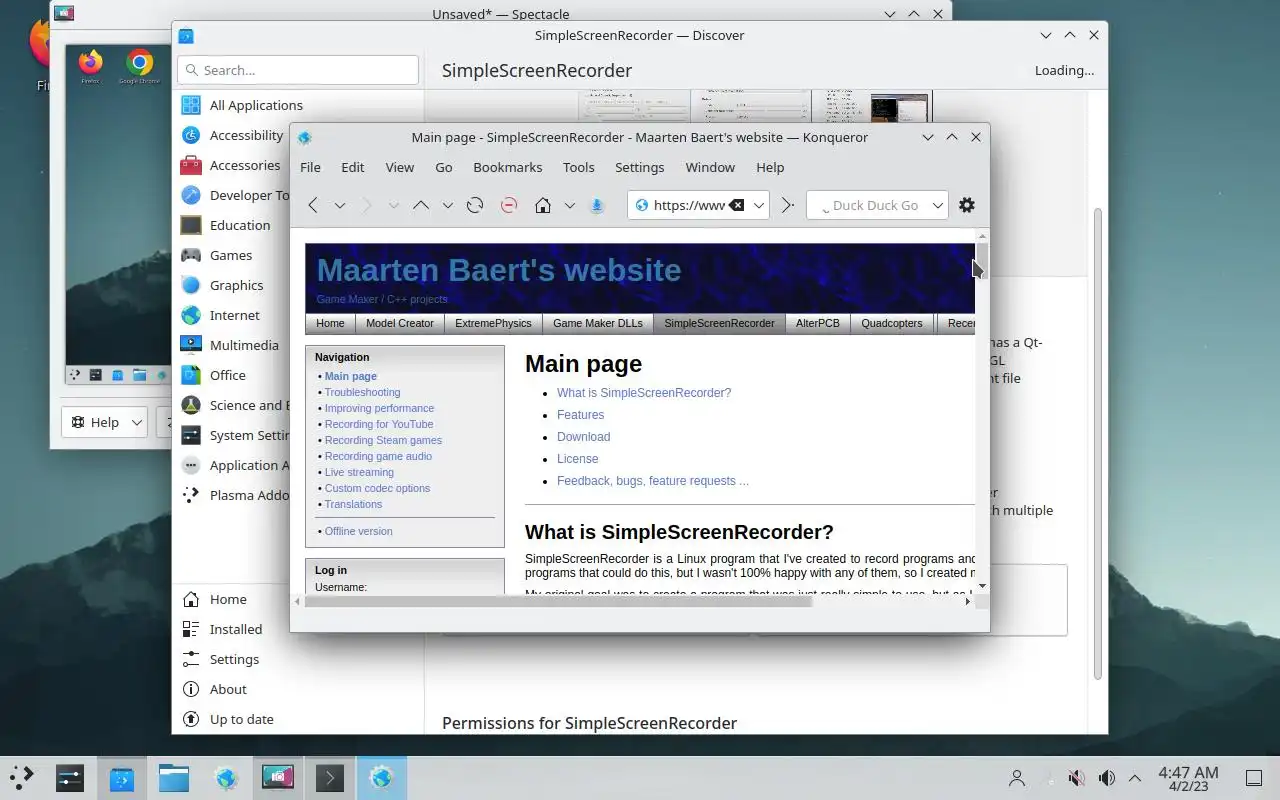Expand the URL history dropdown
The width and height of the screenshot is (1280, 800).
[759, 205]
